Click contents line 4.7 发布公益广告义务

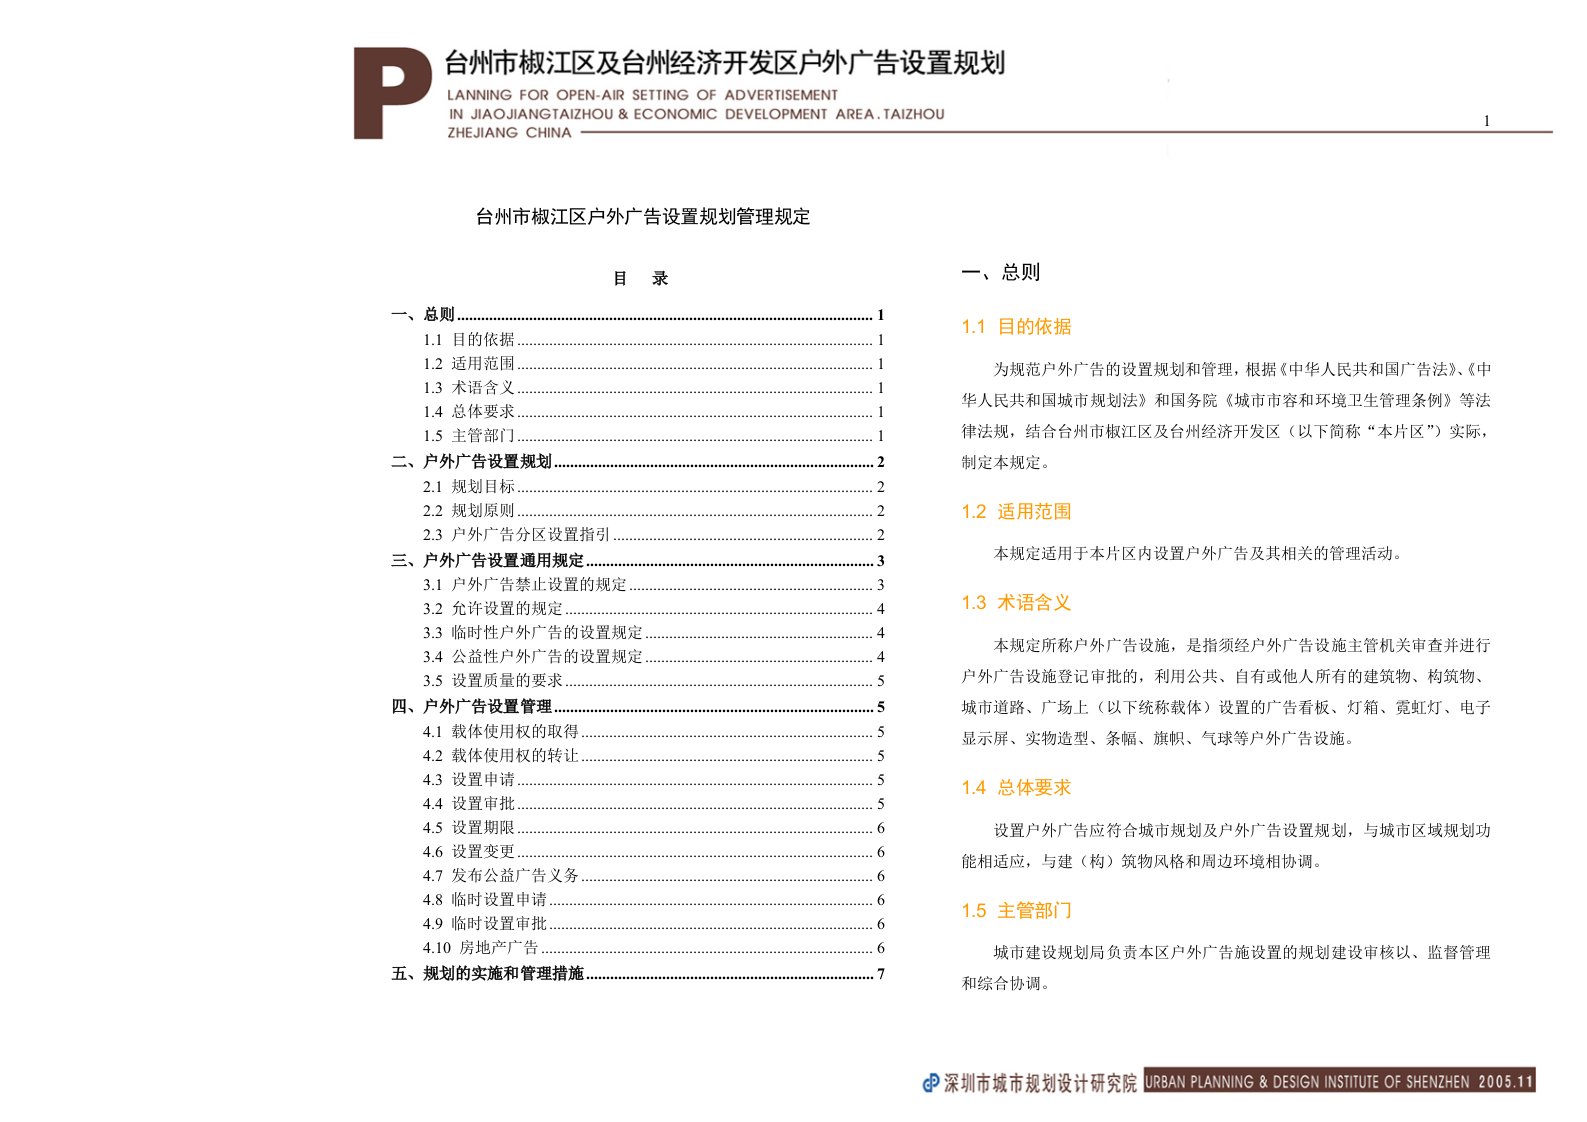point(653,876)
